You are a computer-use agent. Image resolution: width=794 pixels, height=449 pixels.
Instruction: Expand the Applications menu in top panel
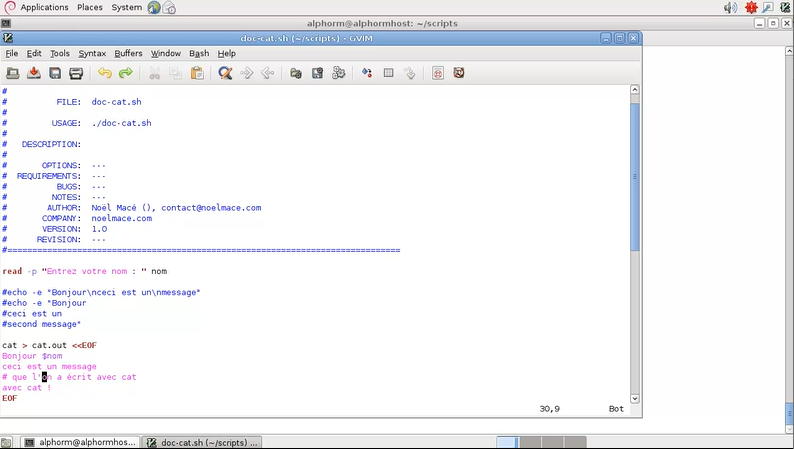click(x=44, y=7)
